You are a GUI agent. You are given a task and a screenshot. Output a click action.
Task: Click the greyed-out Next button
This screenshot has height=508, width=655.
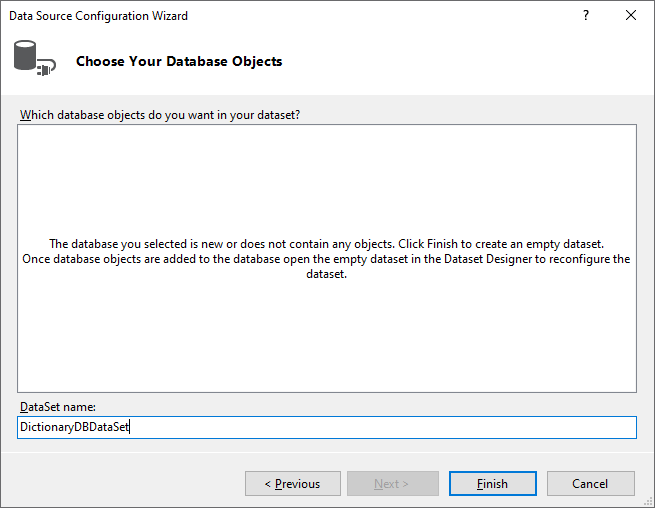[x=391, y=484]
